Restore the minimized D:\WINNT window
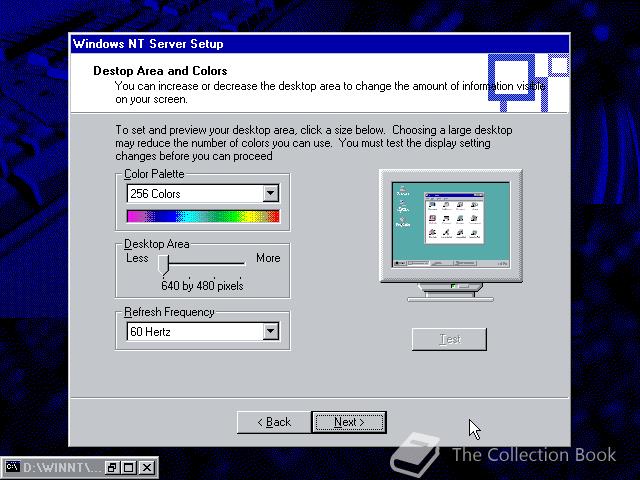640x480 pixels. point(111,467)
